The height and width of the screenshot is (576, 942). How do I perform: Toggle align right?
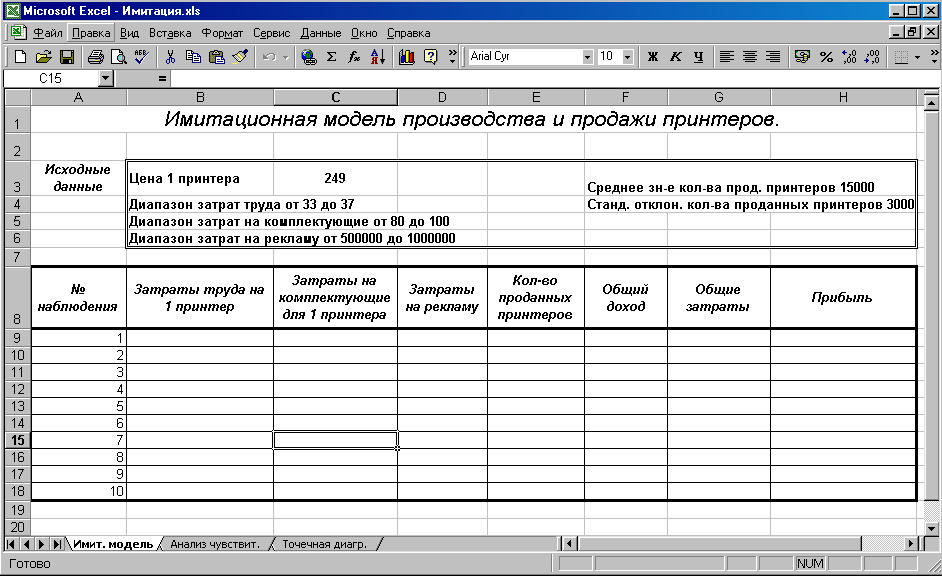pyautogui.click(x=773, y=57)
